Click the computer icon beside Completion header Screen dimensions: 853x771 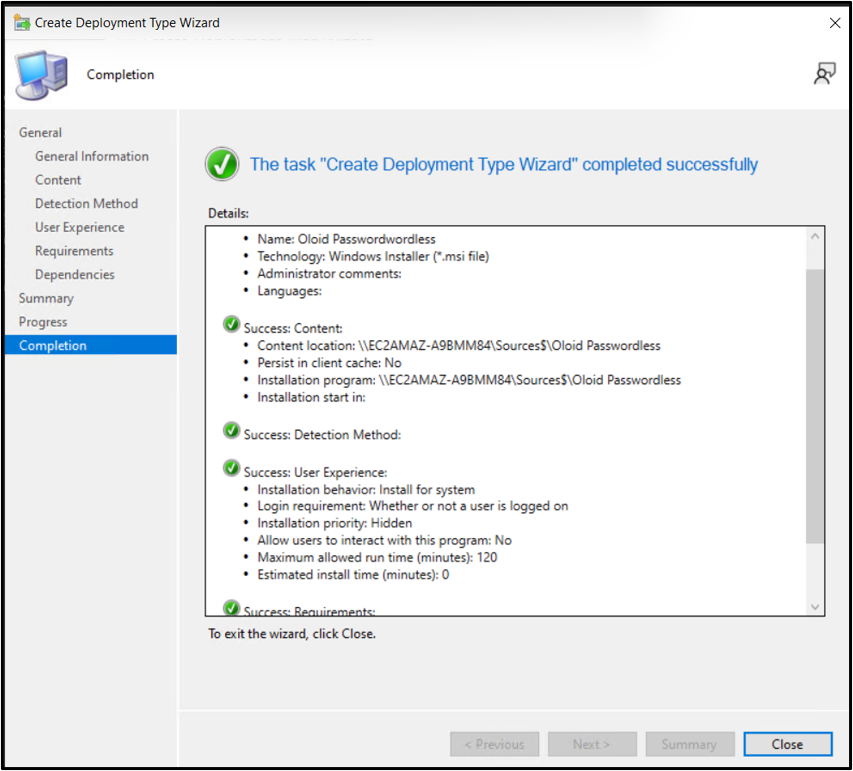point(42,75)
